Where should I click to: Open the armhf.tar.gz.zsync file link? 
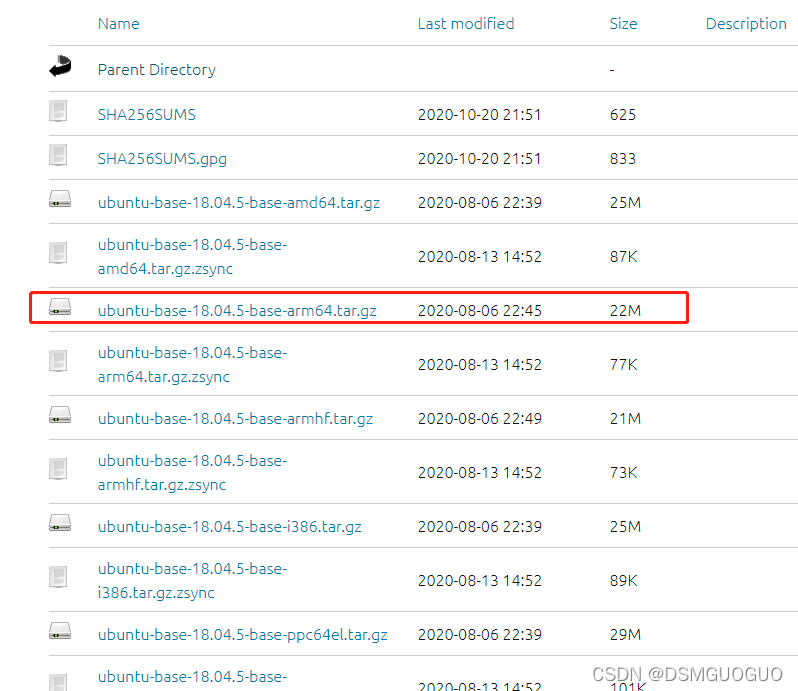click(192, 472)
